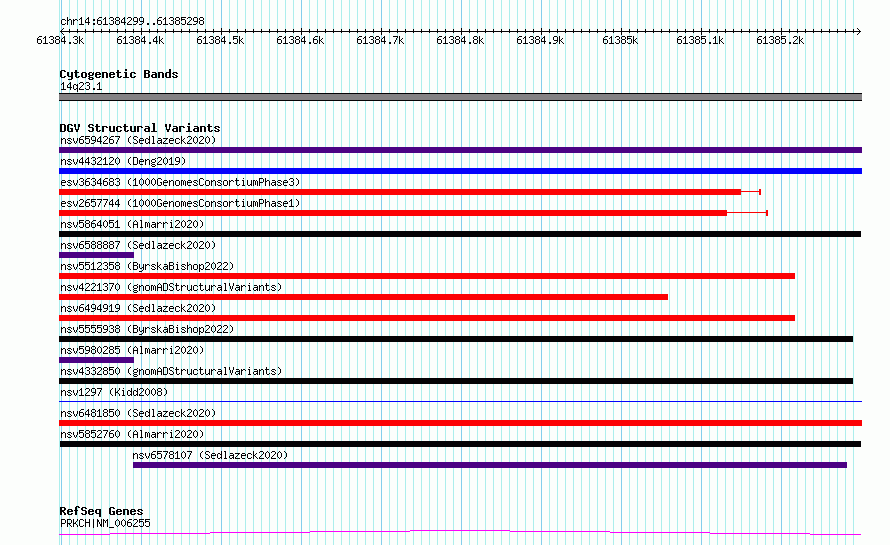Click the 14q23.1 band label
Viewport: 890px width, 545px height.
pyautogui.click(x=81, y=86)
